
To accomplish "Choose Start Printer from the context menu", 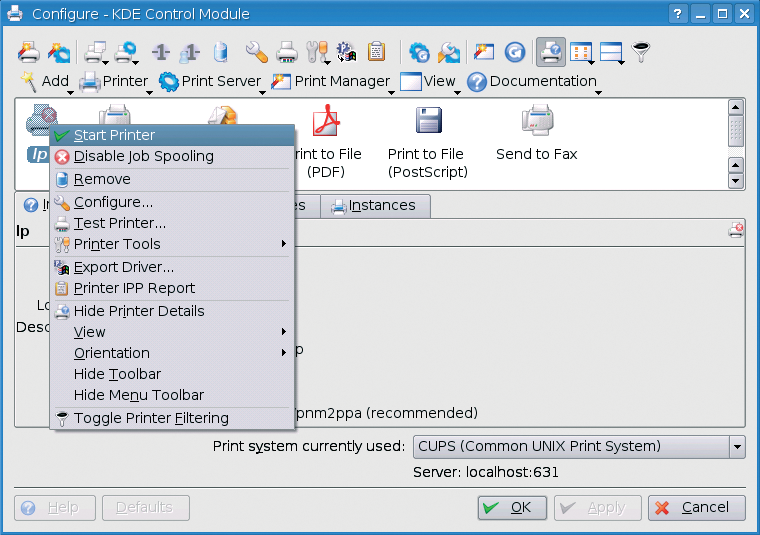I will (172, 135).
